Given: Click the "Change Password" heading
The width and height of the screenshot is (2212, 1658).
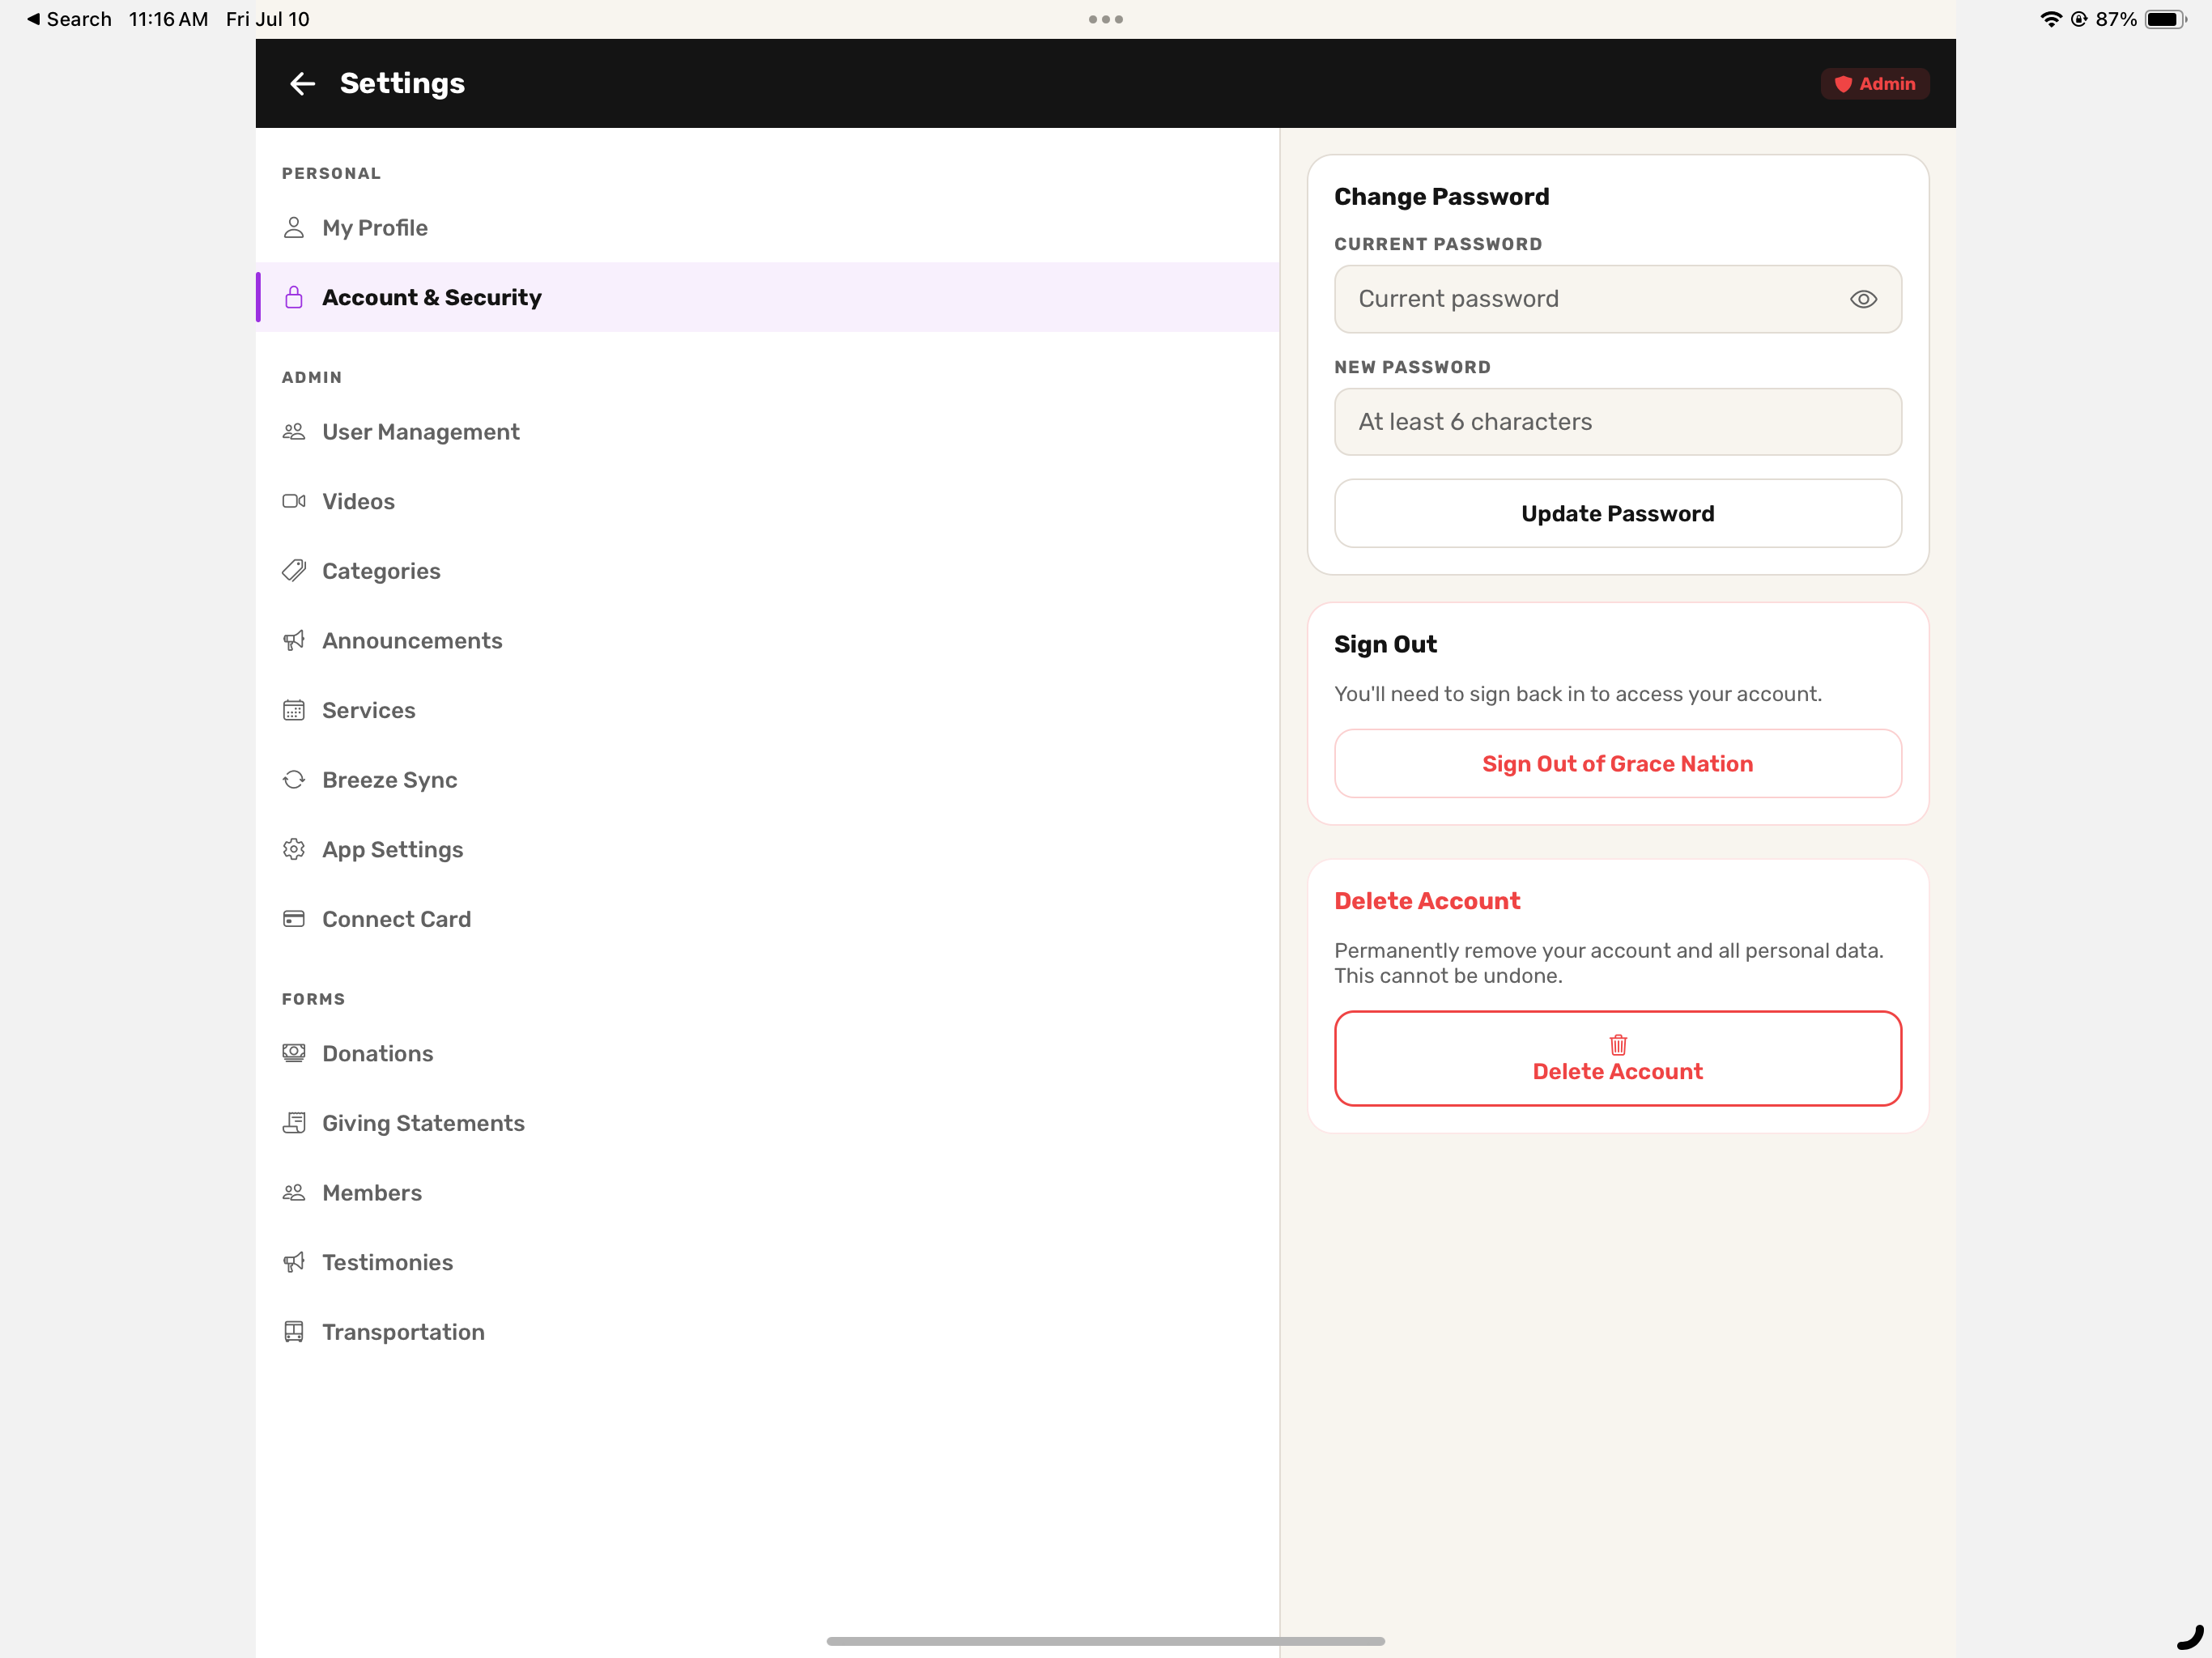Looking at the screenshot, I should pos(1441,197).
